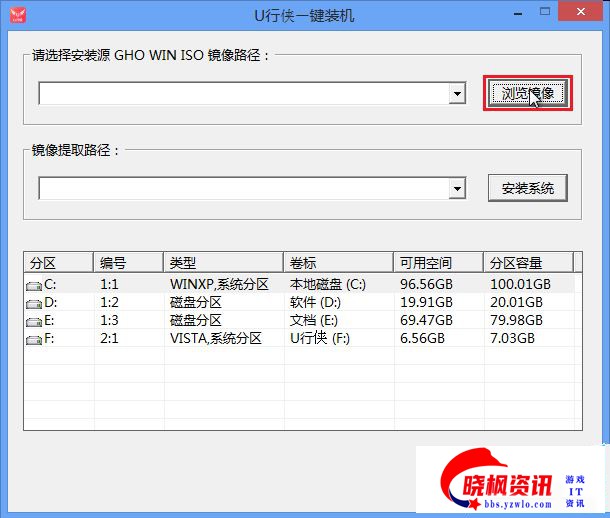Click the drive icon beside F: partition
Screen dimensions: 610x518
point(35,339)
